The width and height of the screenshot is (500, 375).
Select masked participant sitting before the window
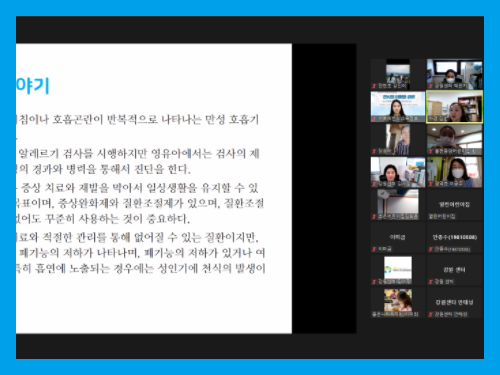coord(454,74)
